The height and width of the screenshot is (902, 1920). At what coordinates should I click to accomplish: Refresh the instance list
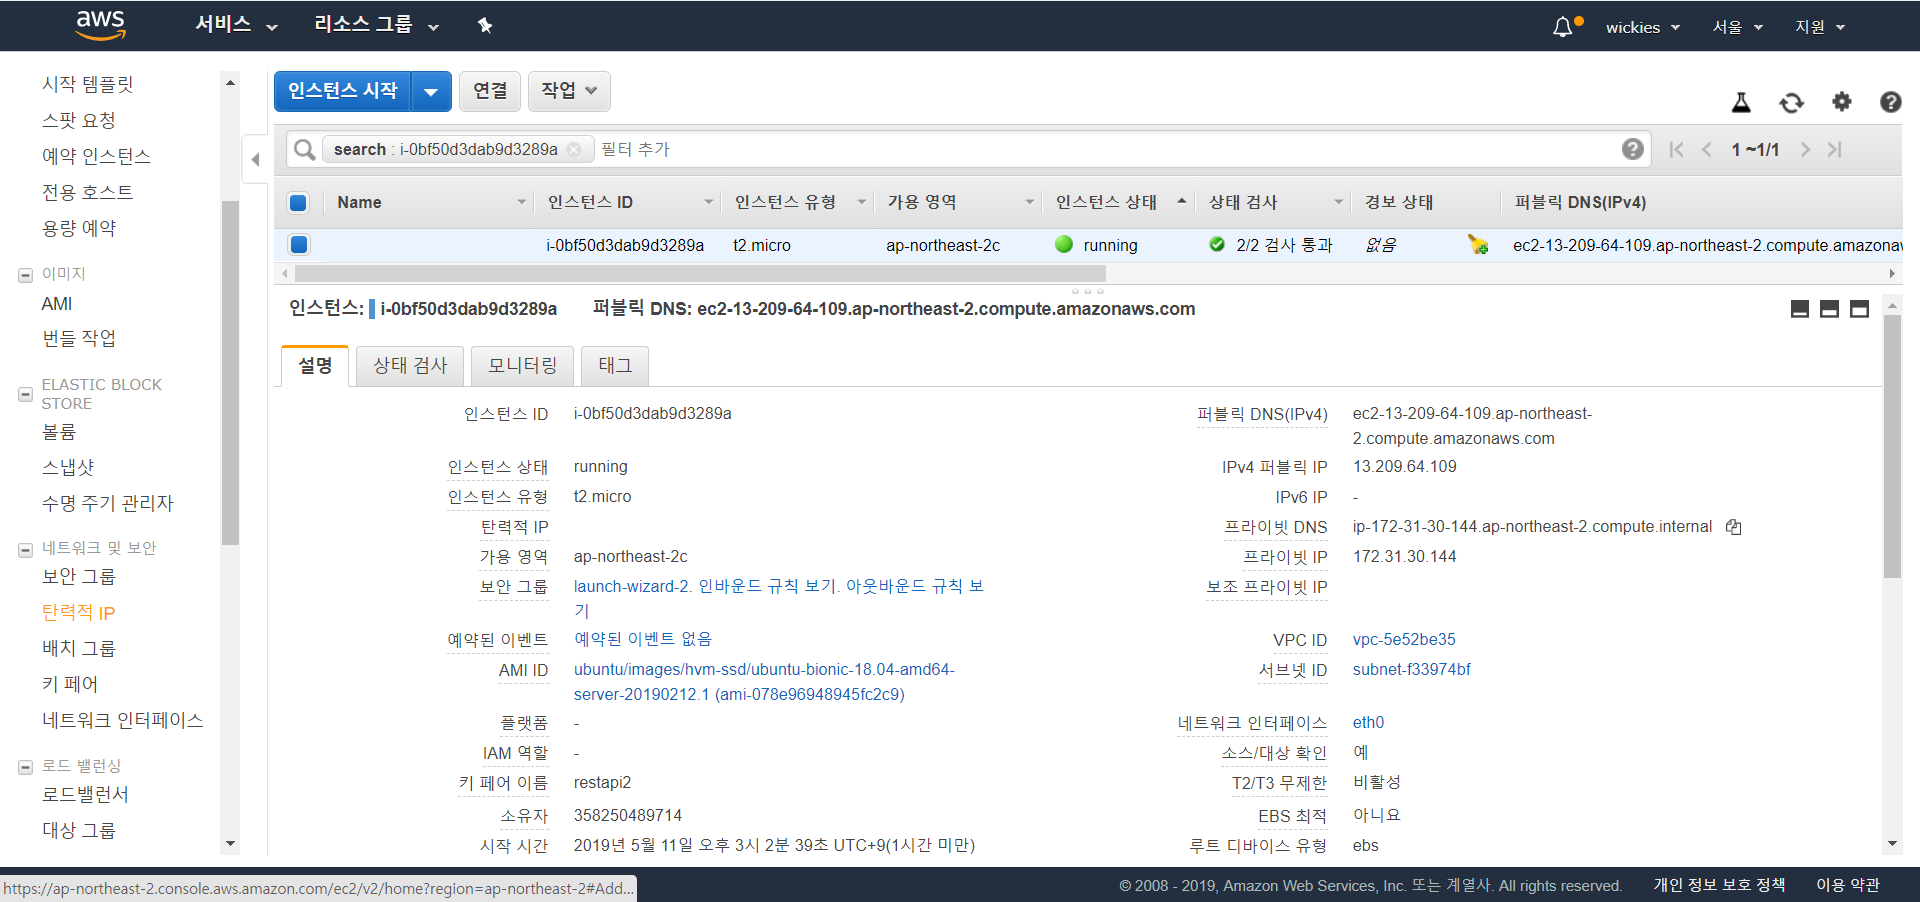click(1791, 102)
